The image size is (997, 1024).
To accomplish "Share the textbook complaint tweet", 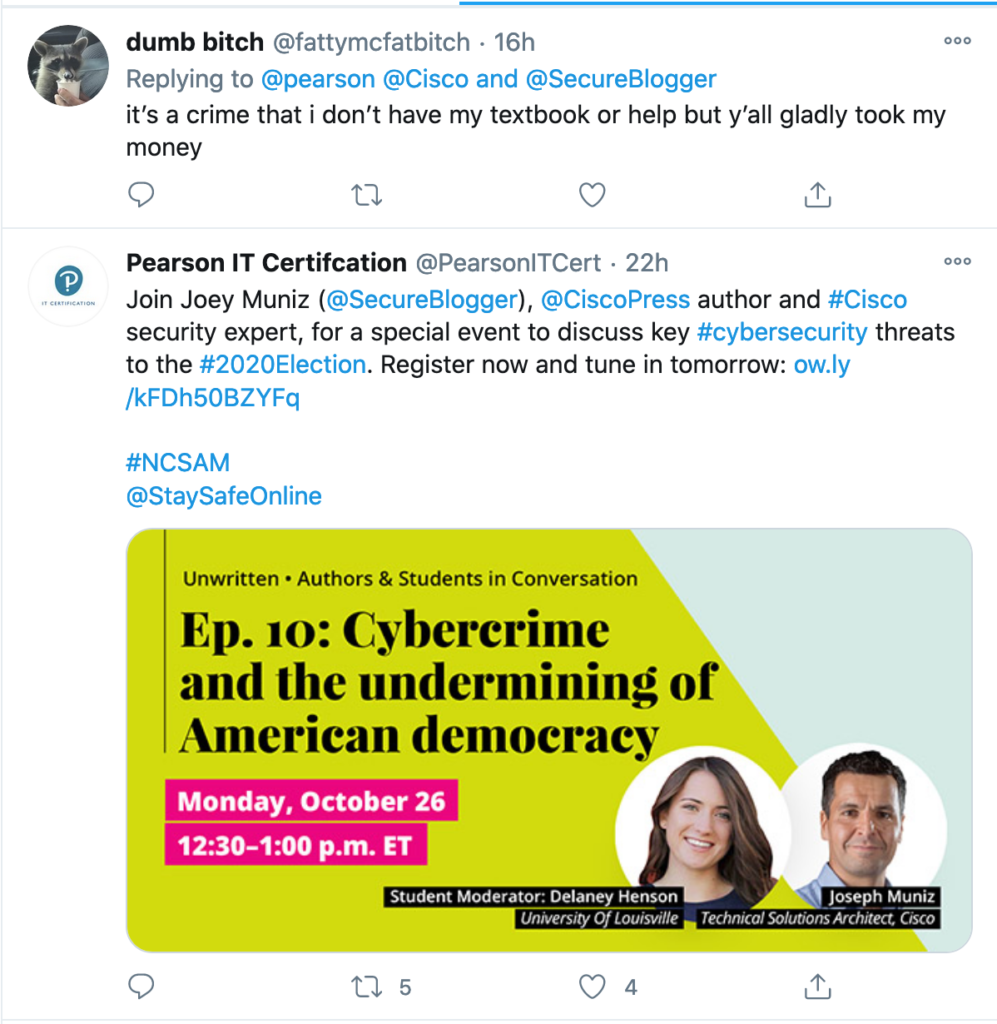I will pyautogui.click(x=818, y=194).
